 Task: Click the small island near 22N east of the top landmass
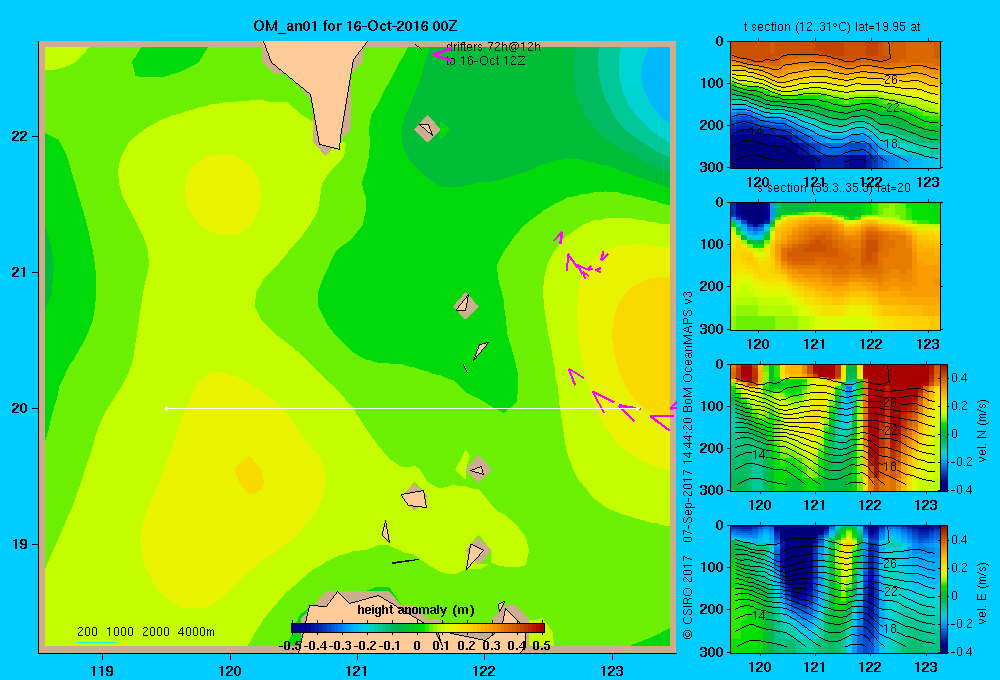pos(427,129)
